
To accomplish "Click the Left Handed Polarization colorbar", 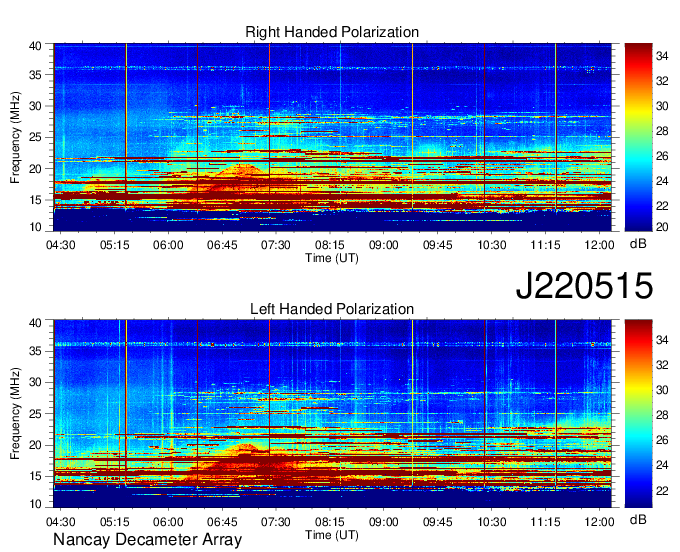I will 638,414.
